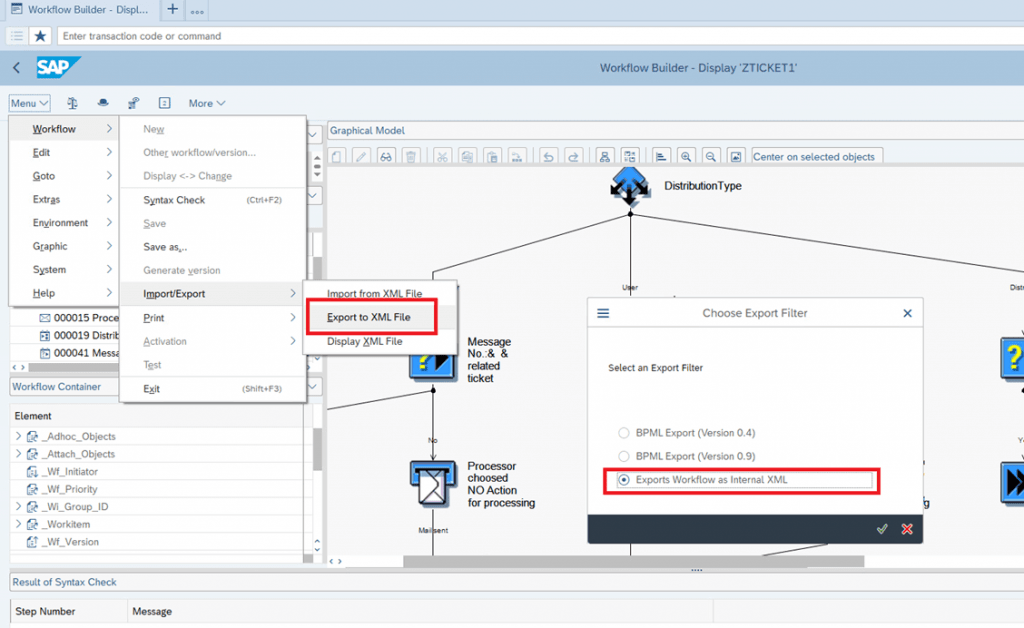Open the Print submenu
The height and width of the screenshot is (628, 1024).
click(x=213, y=318)
